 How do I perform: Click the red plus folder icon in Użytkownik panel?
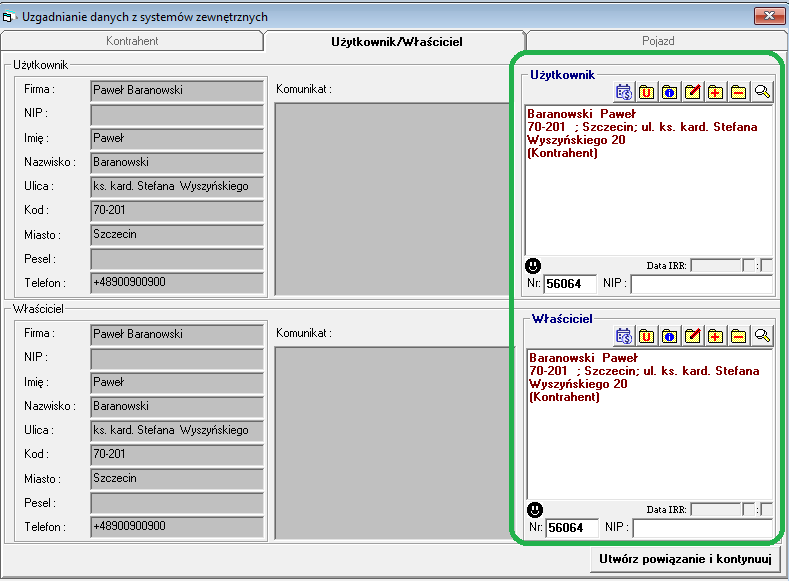tap(715, 92)
